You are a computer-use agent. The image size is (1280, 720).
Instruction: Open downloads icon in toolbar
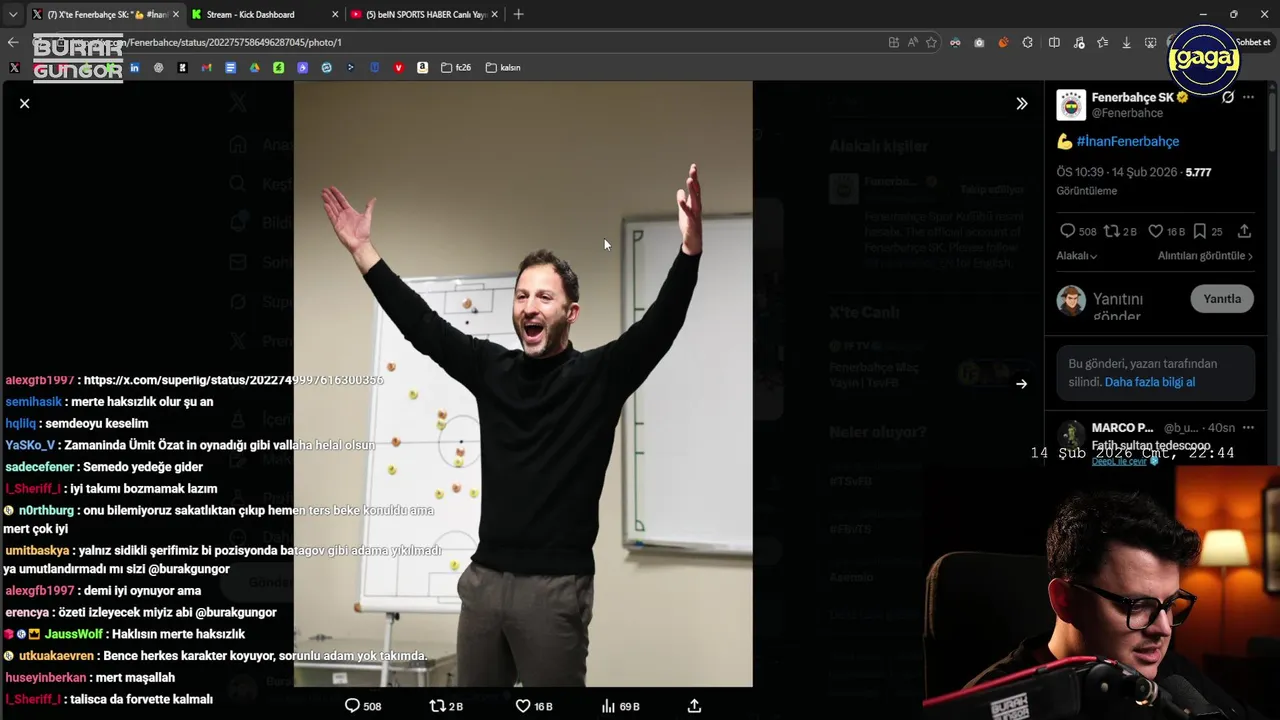(x=1126, y=42)
